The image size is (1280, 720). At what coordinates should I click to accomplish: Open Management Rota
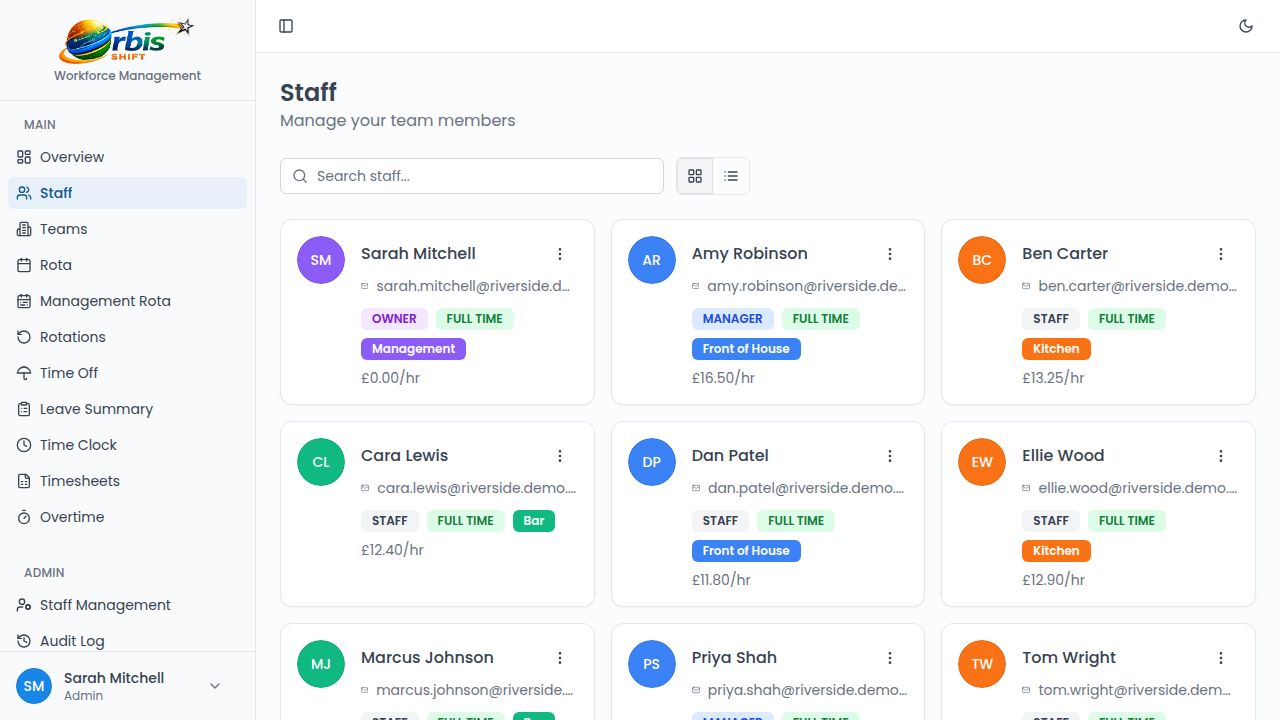tap(127, 301)
